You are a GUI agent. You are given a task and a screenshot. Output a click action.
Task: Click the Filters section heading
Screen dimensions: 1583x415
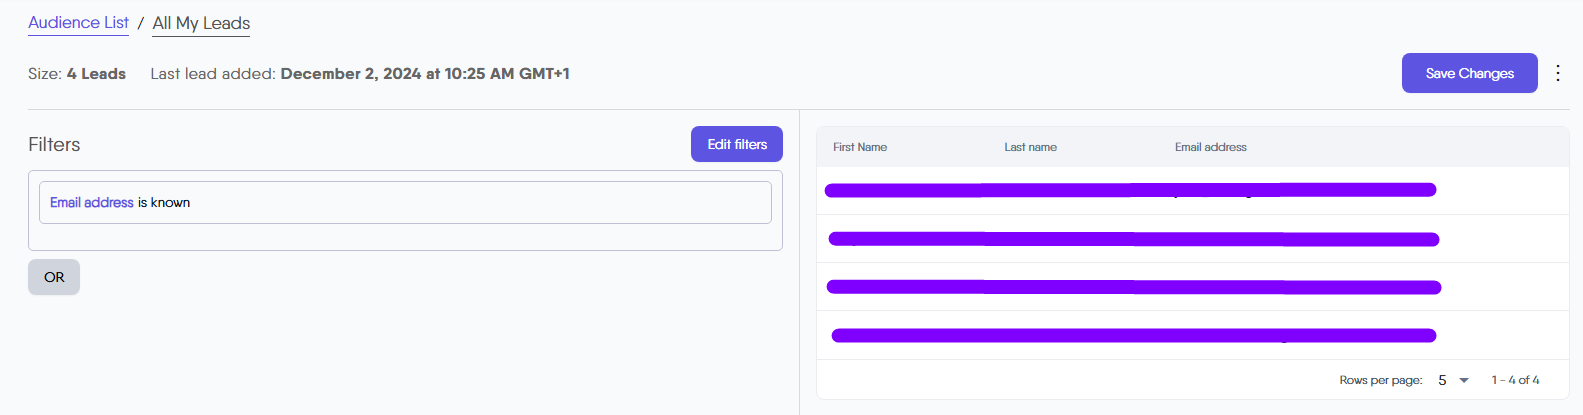(x=54, y=145)
